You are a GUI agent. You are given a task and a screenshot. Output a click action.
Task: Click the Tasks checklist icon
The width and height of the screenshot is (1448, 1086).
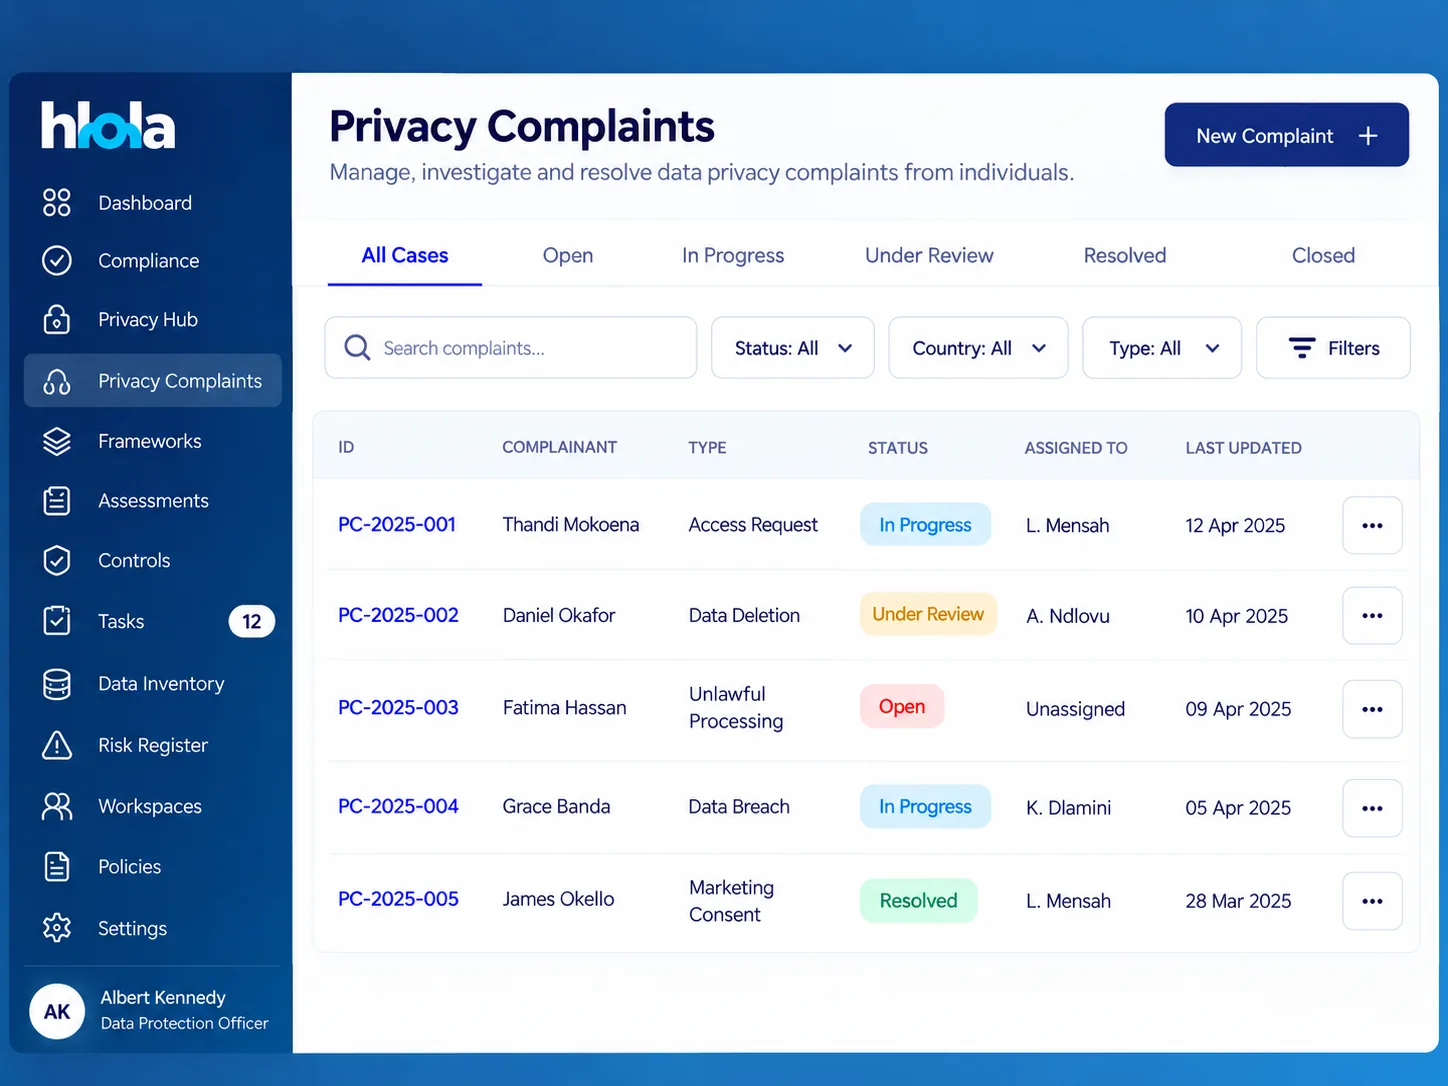(x=57, y=620)
